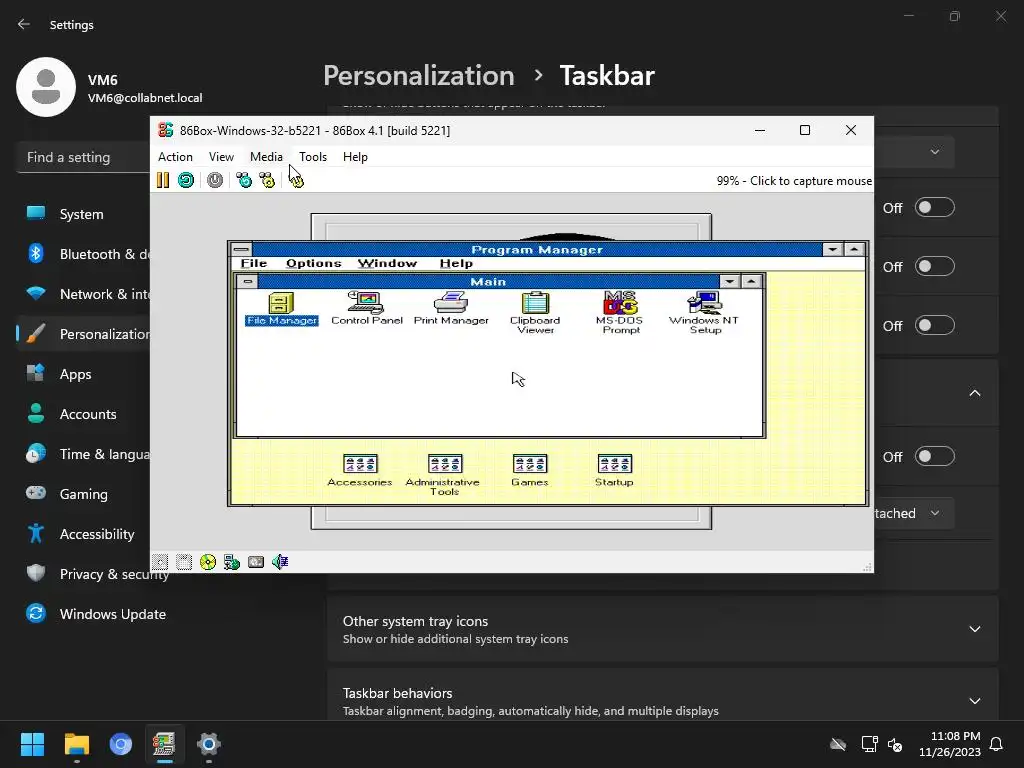Screen dimensions: 1024x768
Task: Click the Main group window maximize arrow
Action: [752, 281]
